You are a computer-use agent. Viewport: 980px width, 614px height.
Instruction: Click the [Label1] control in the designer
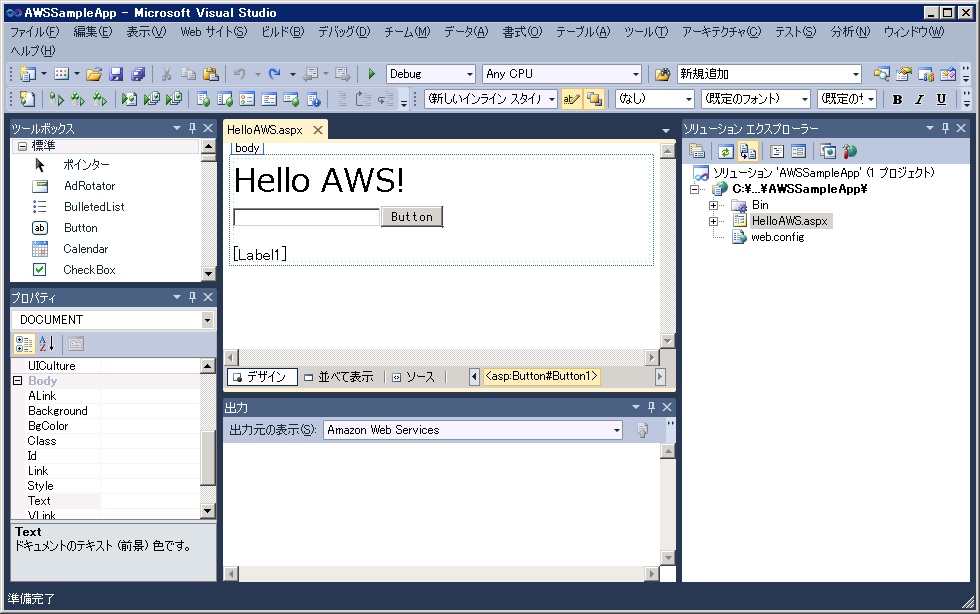point(260,254)
